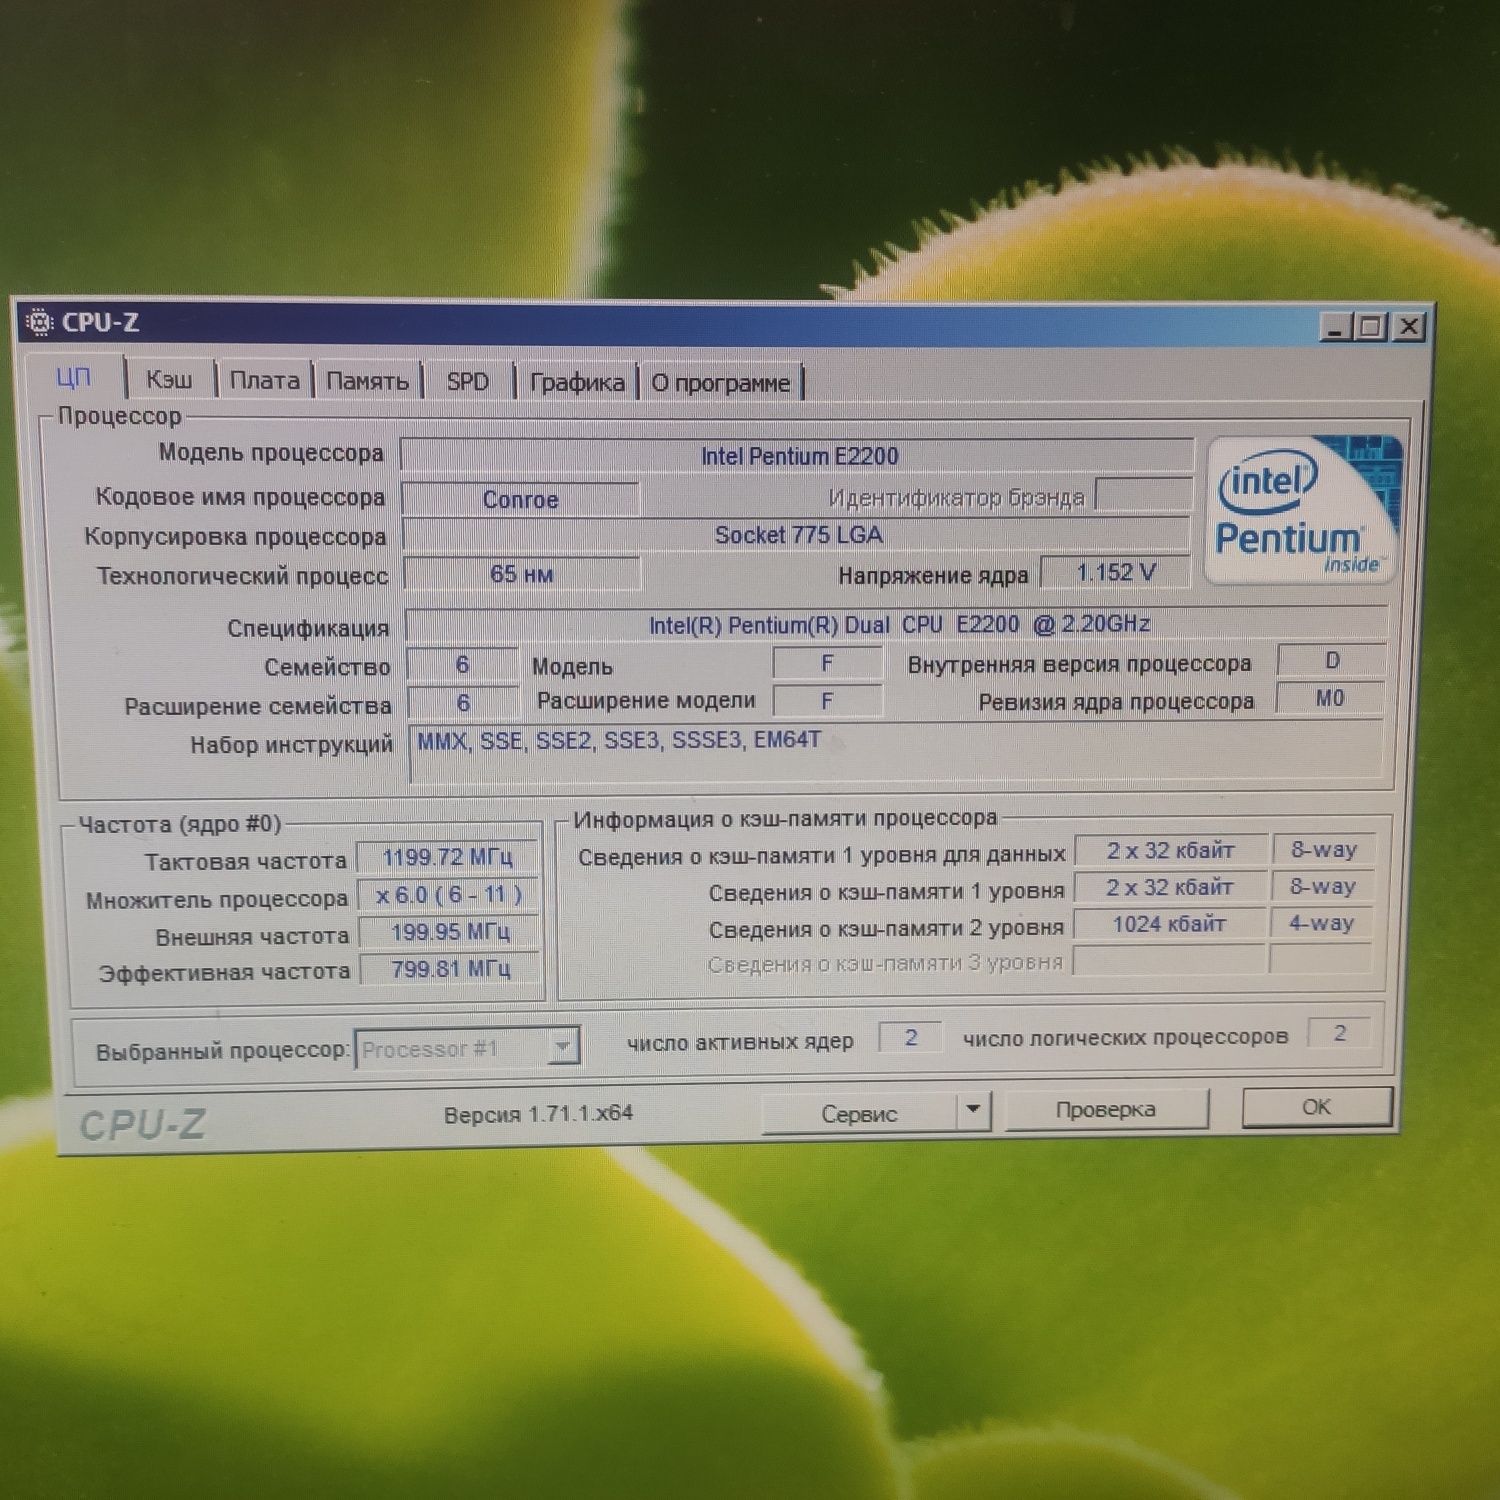Click the OK button
Screen dimensions: 1500x1500
tap(1316, 1107)
